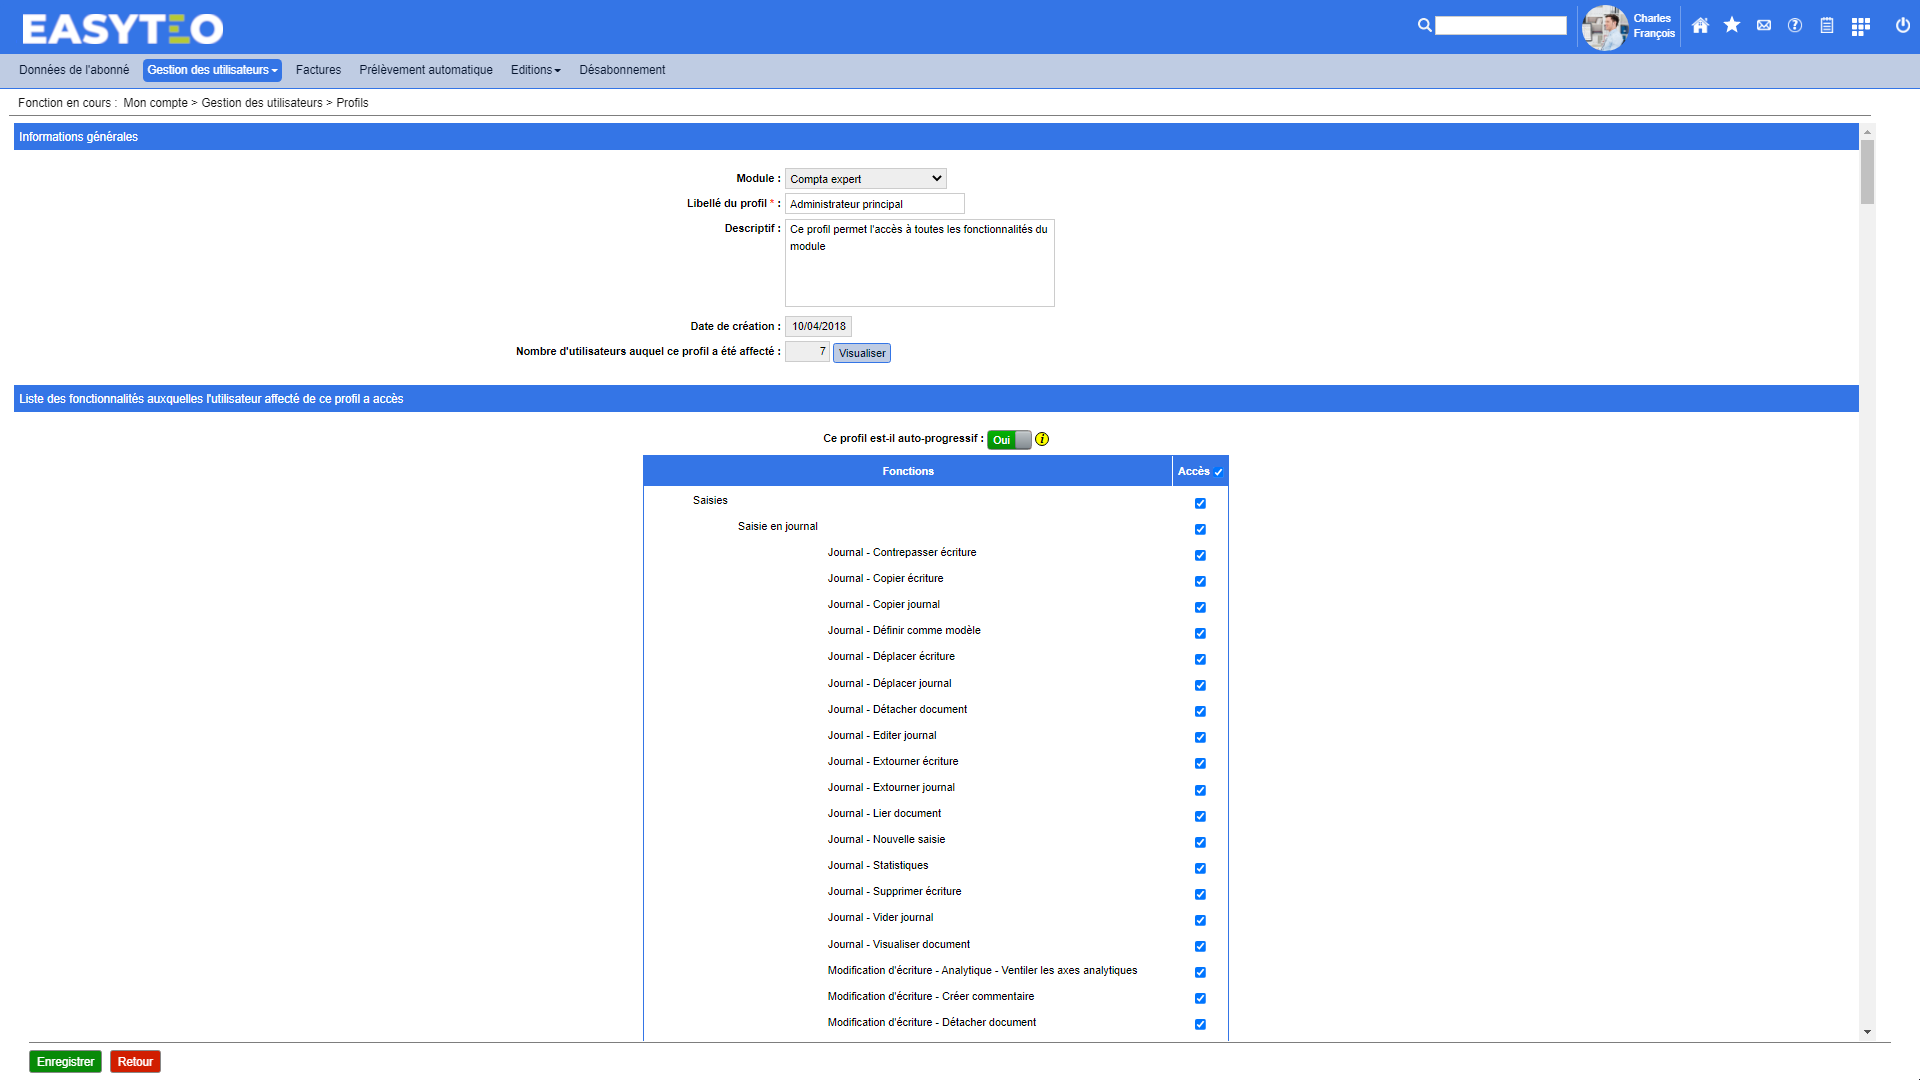Open the messages envelope icon
Viewport: 1920px width, 1080px height.
[1764, 26]
